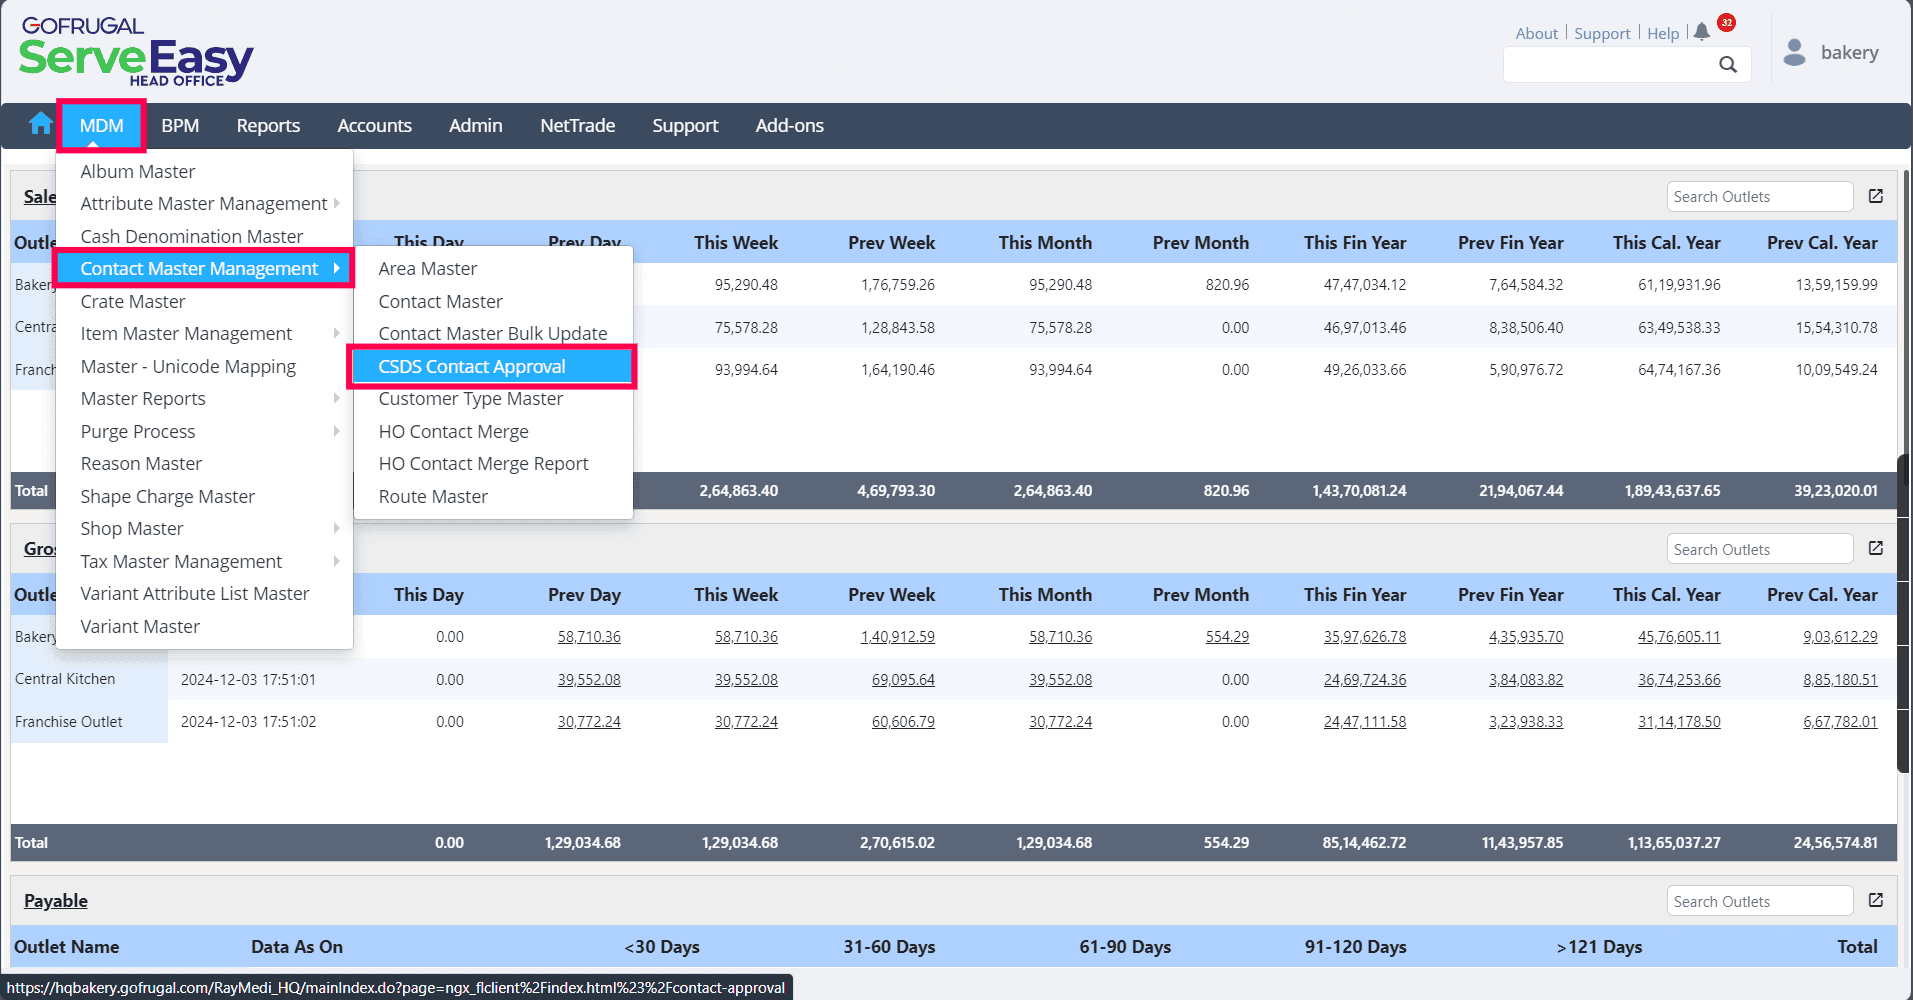Click the search magnifier icon
Screen dimensions: 1913x1000
[x=1728, y=65]
